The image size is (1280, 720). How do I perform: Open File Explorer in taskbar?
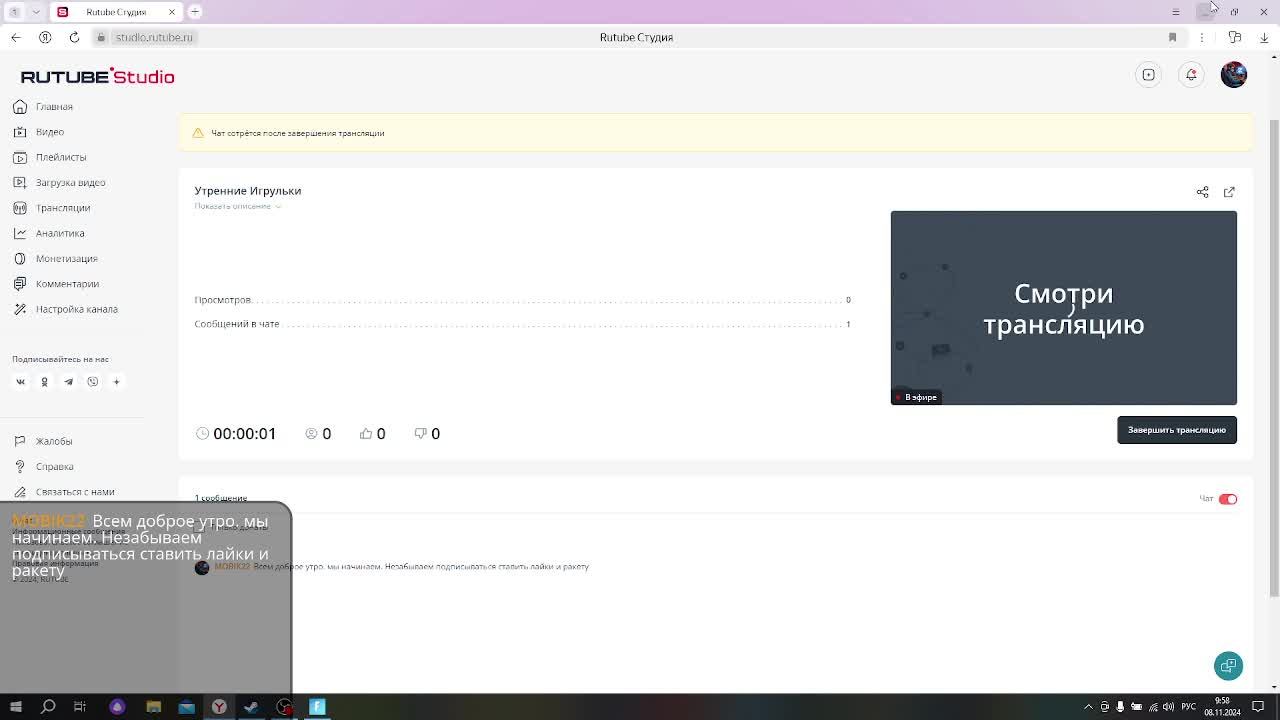click(x=153, y=707)
